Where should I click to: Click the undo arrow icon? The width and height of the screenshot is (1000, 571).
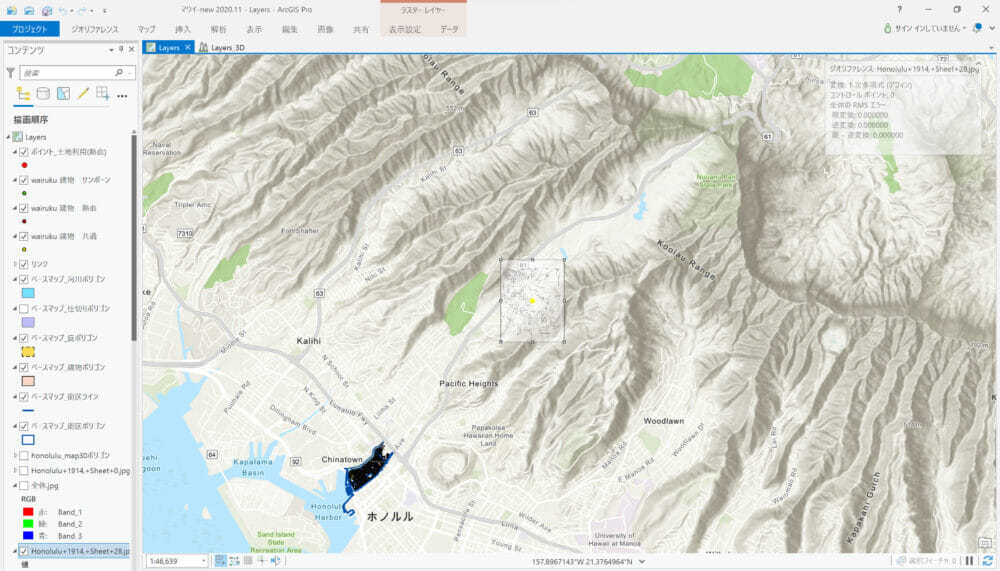tap(62, 10)
